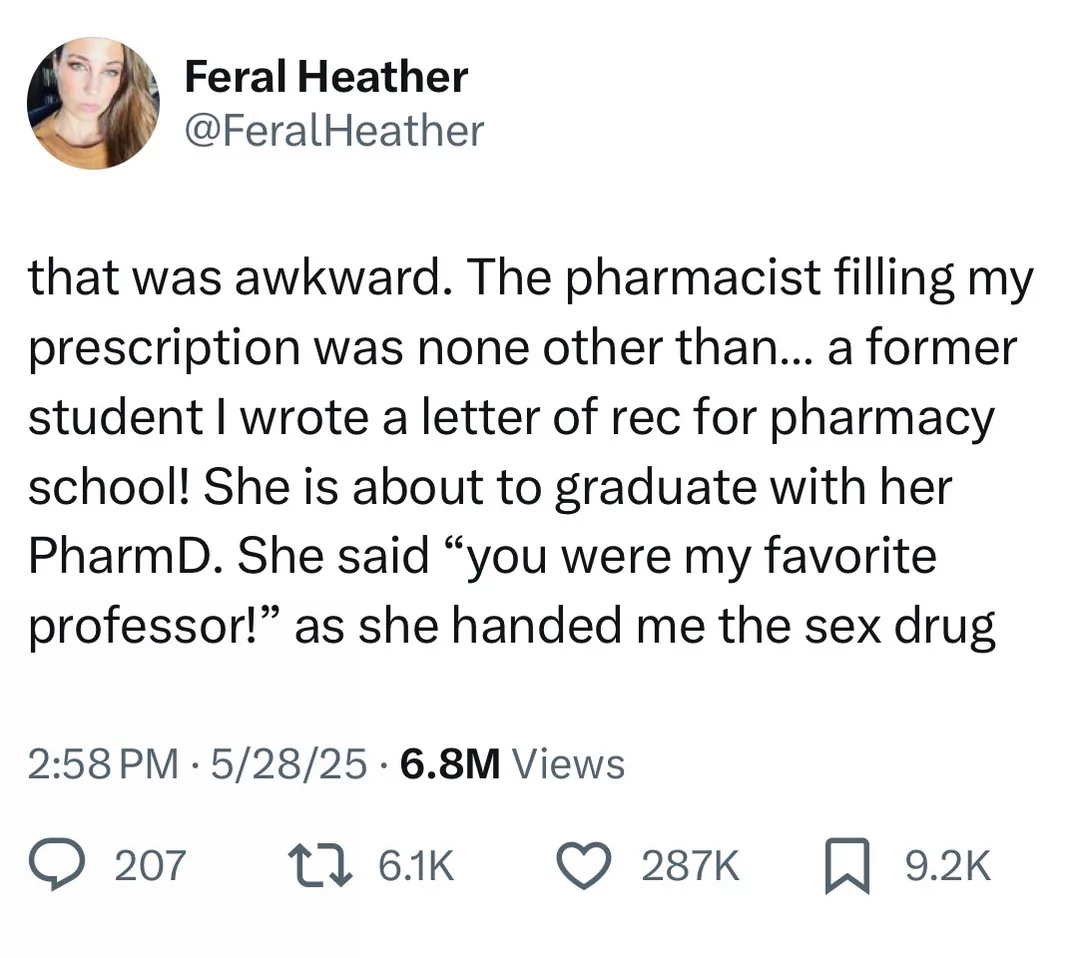
Task: Like the tweet with the heart icon
Action: 584,866
